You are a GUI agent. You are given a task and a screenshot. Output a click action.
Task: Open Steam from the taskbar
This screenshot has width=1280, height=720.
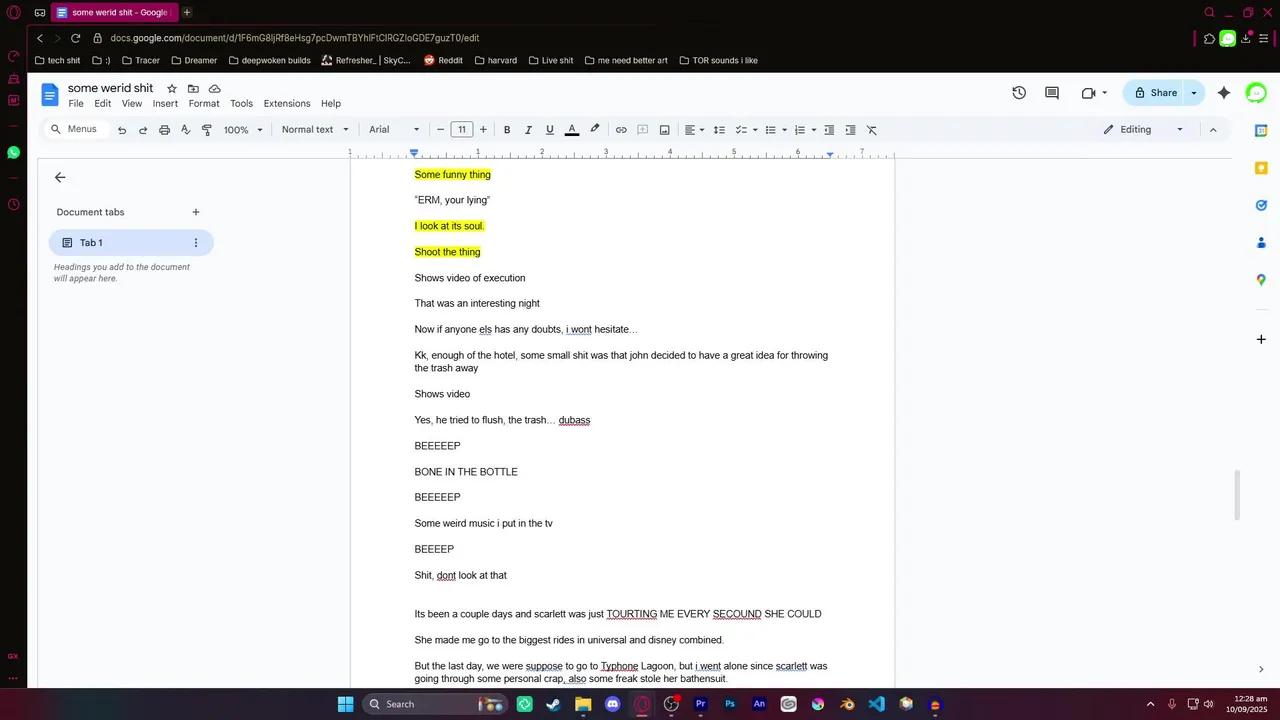(x=553, y=704)
